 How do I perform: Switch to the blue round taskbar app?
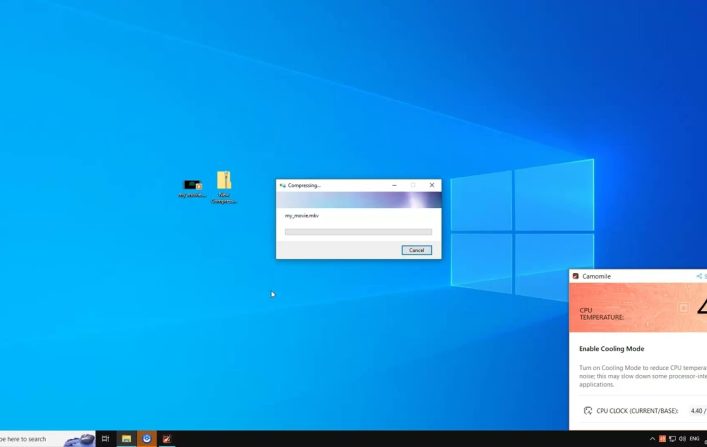pos(147,439)
